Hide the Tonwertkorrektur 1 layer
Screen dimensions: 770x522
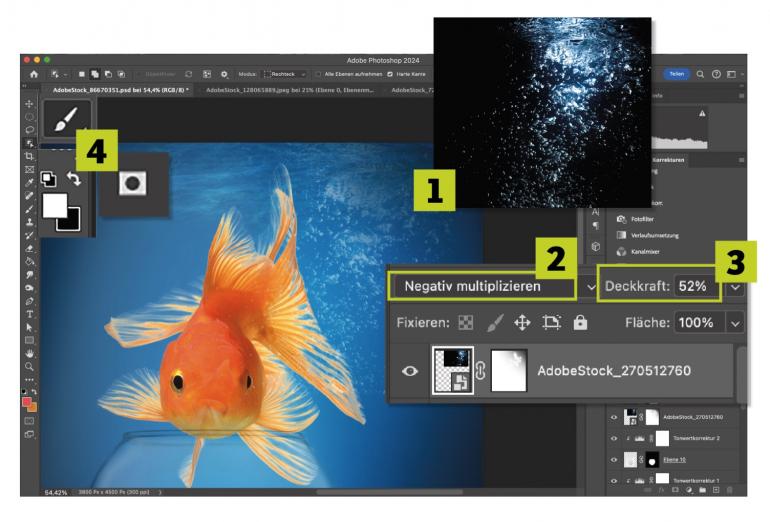[x=614, y=481]
